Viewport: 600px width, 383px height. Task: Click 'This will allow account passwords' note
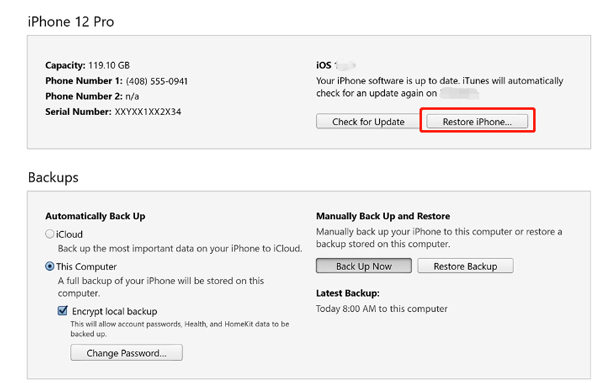point(179,329)
